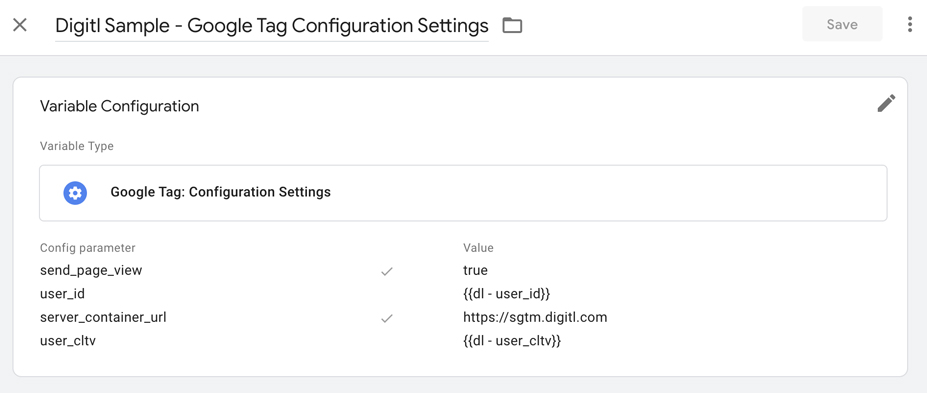Click the 'Variable Type' label

tap(77, 146)
